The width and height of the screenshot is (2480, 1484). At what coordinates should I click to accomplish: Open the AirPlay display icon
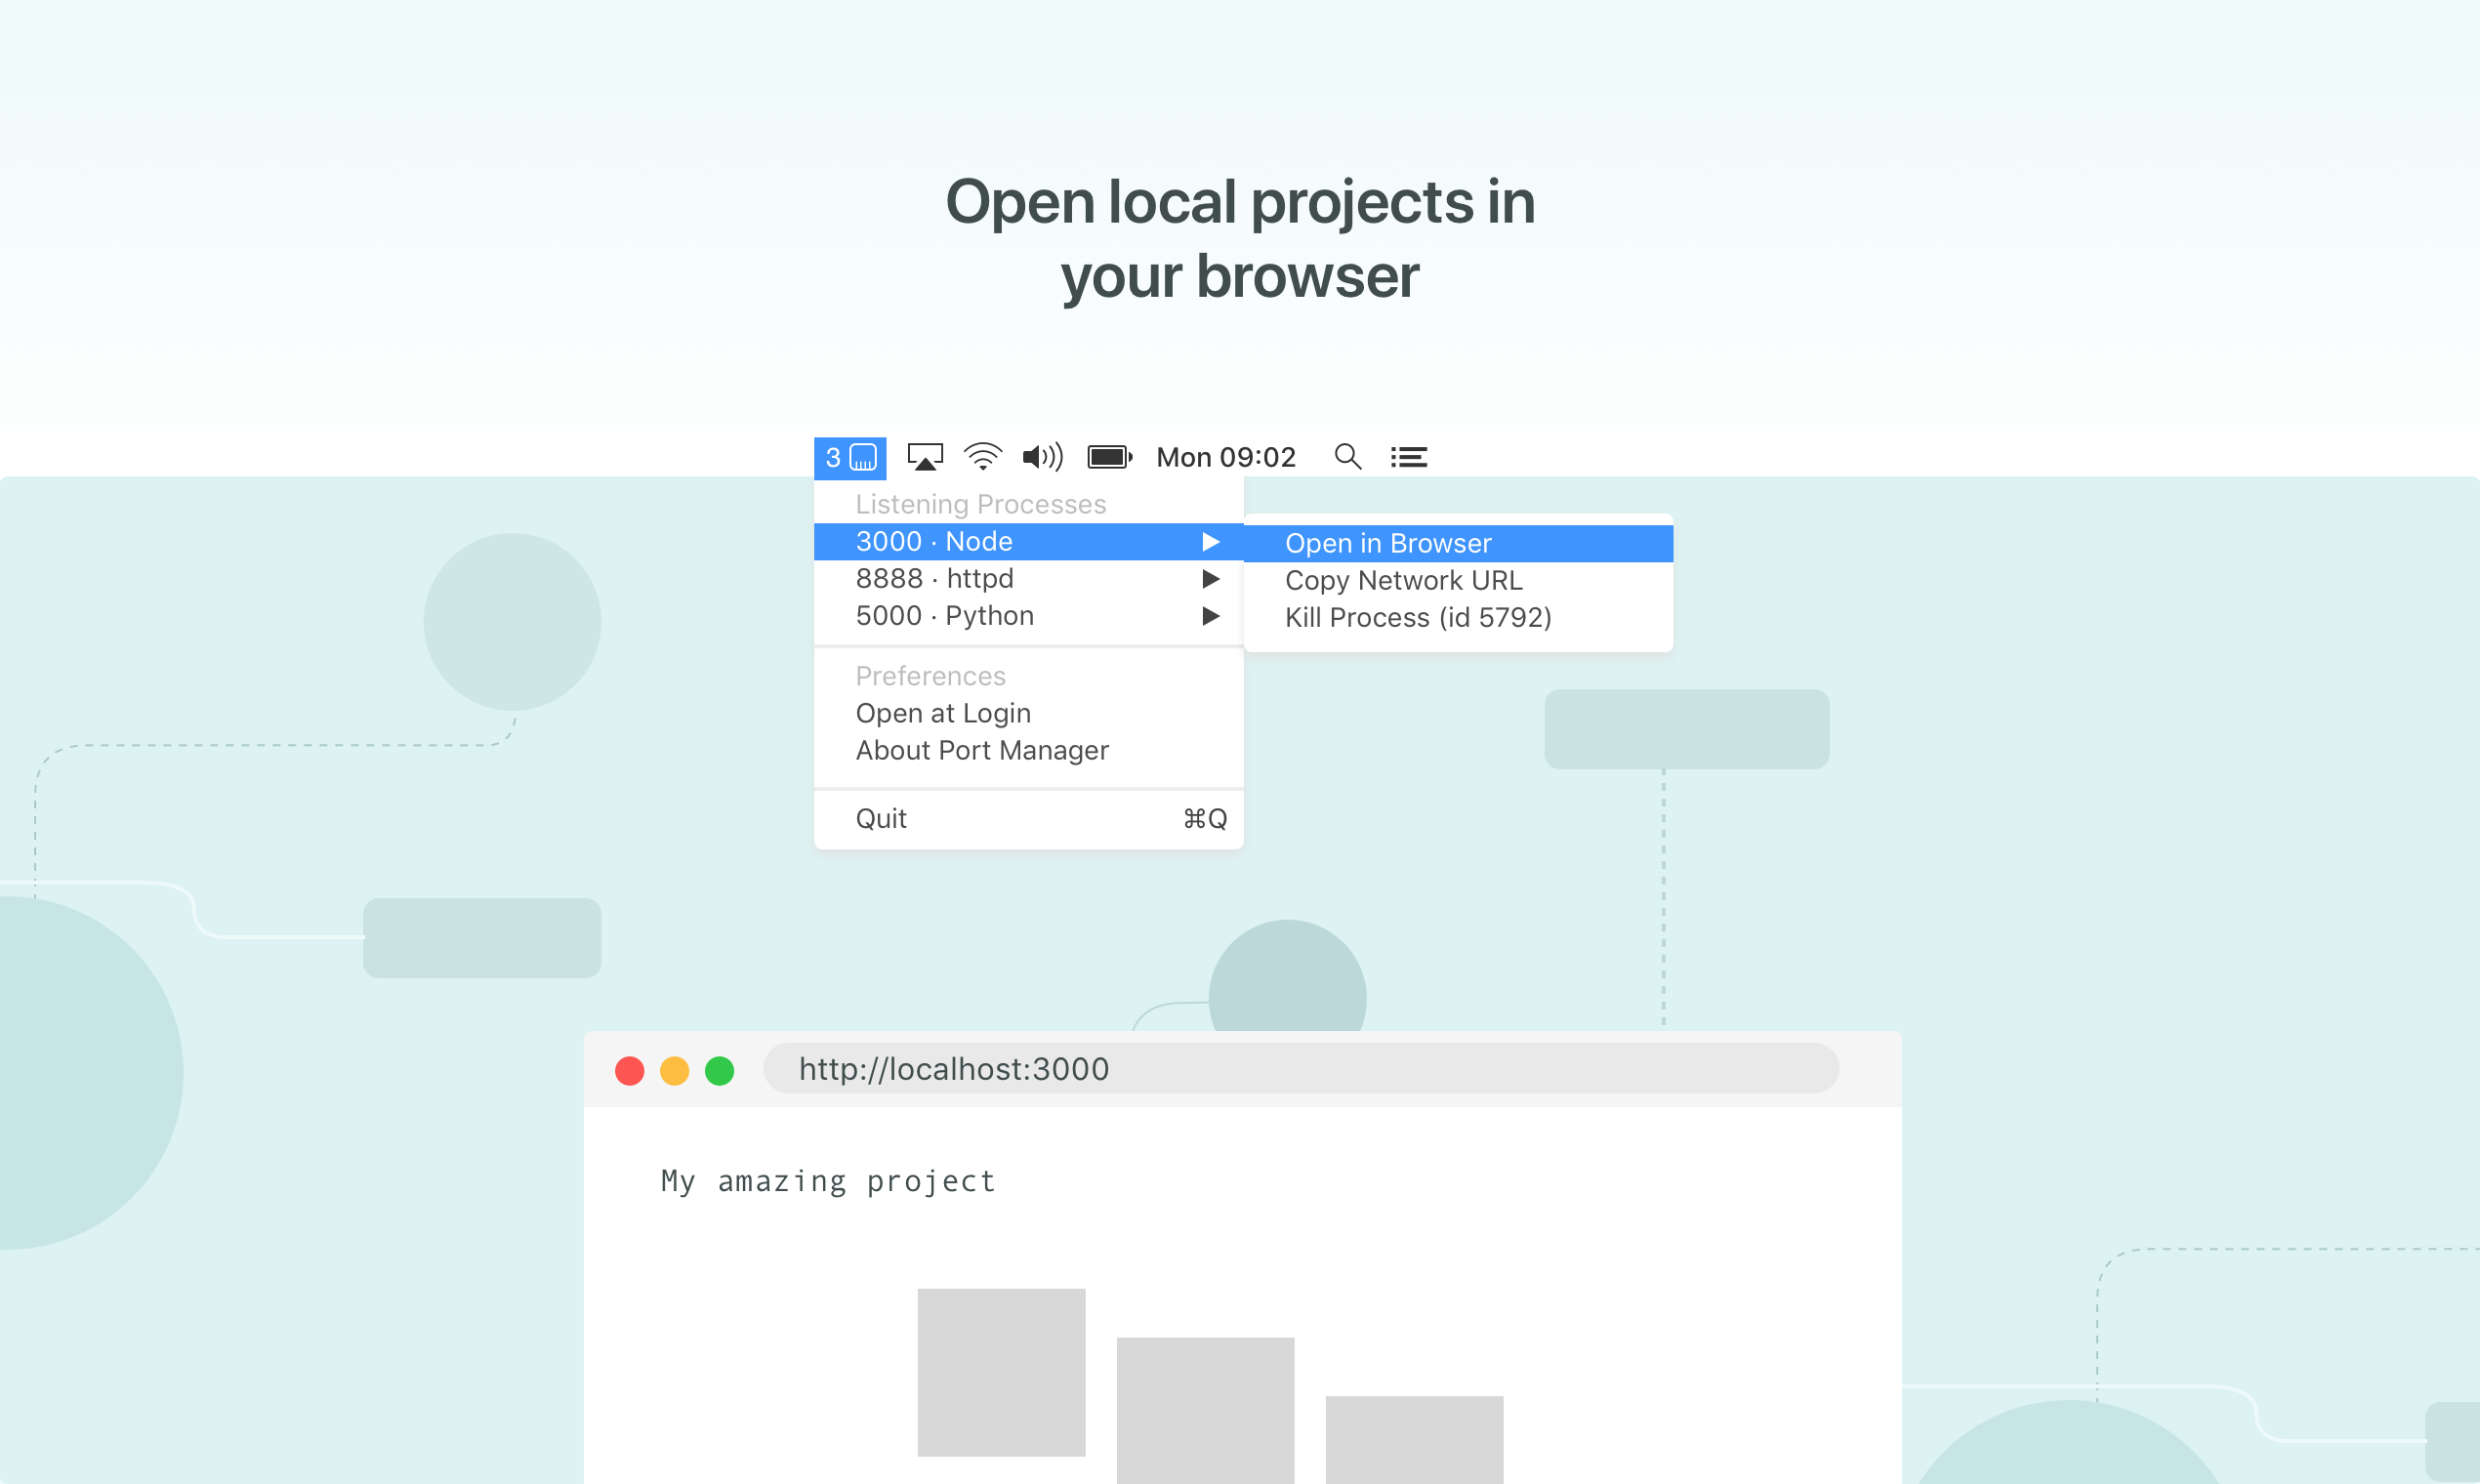click(x=924, y=457)
